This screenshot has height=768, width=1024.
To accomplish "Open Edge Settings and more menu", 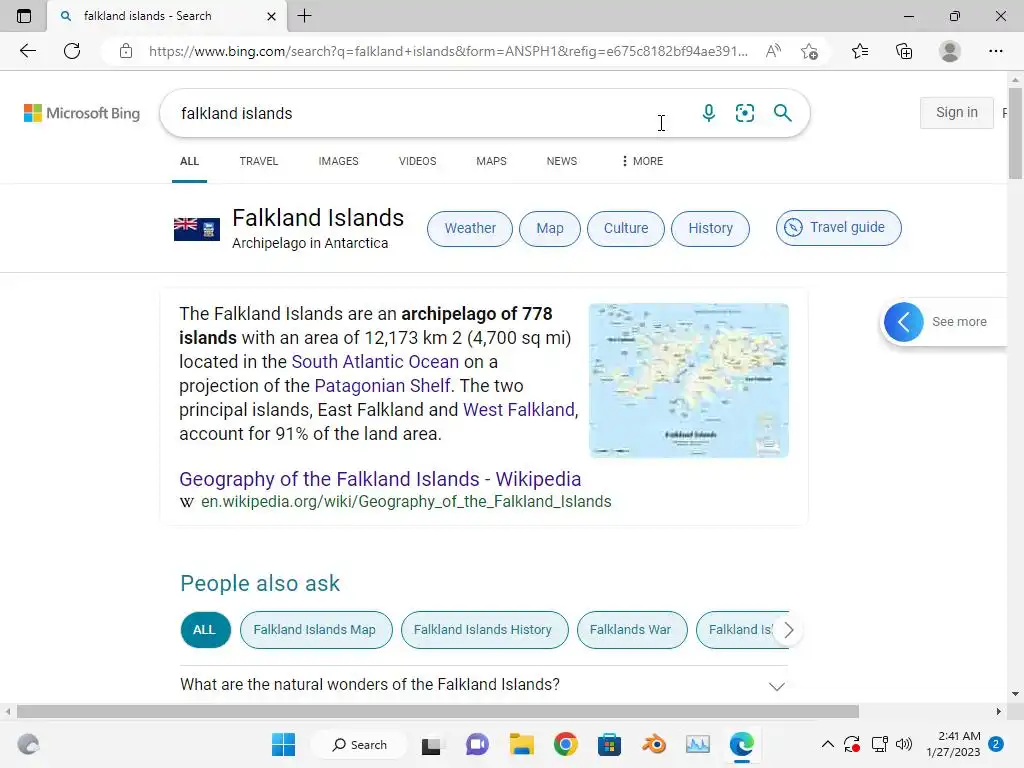I will click(x=995, y=51).
